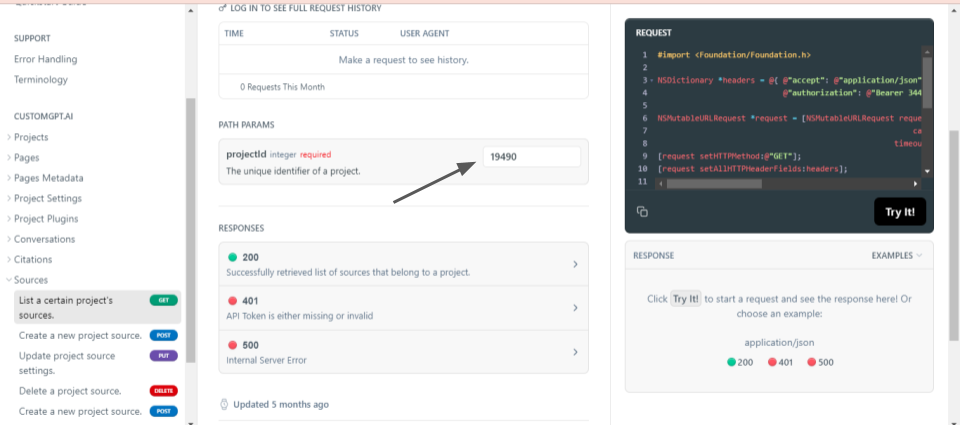Click the STATUS column header

344,34
